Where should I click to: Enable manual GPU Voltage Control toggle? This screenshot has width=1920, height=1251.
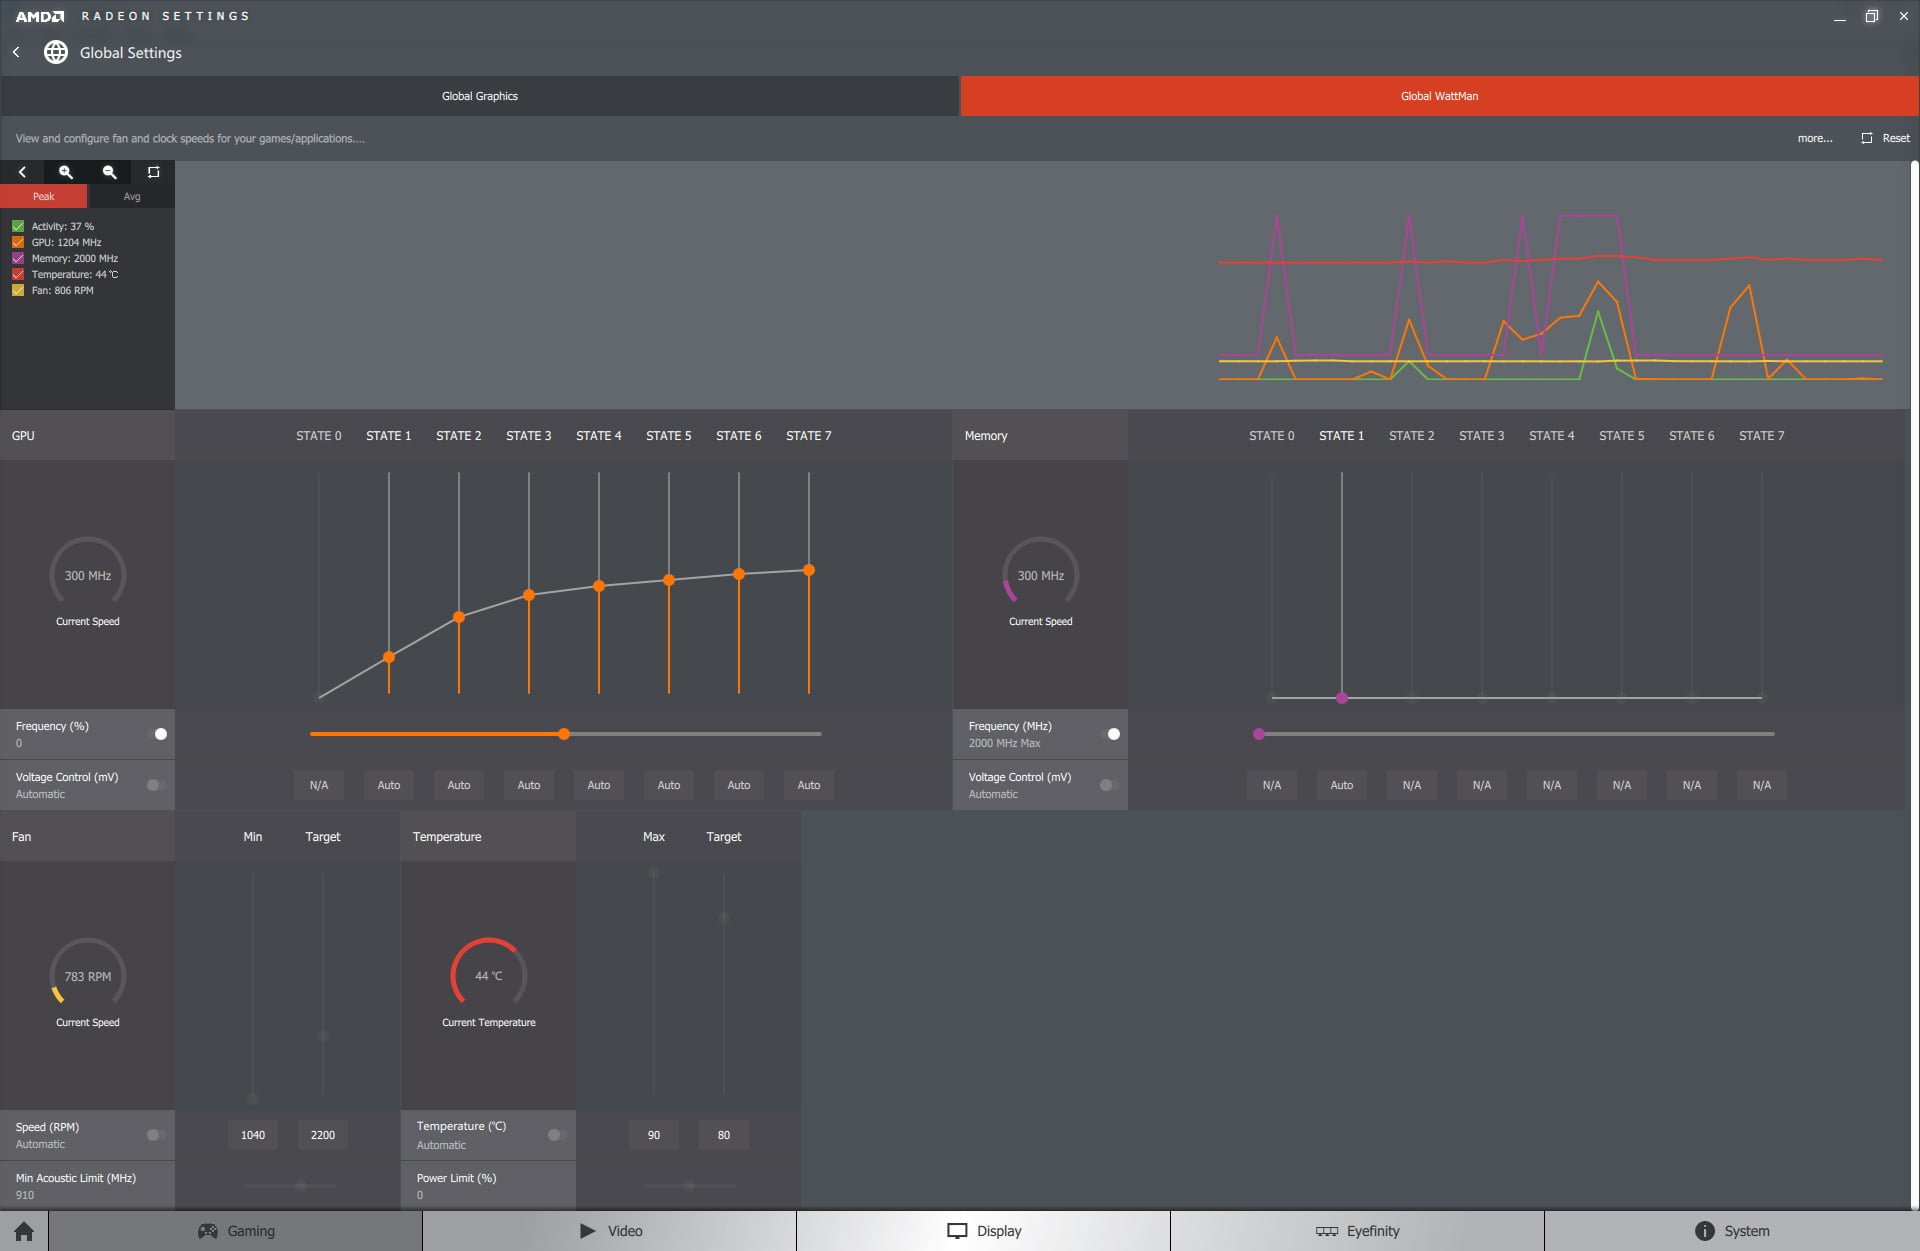(x=156, y=785)
